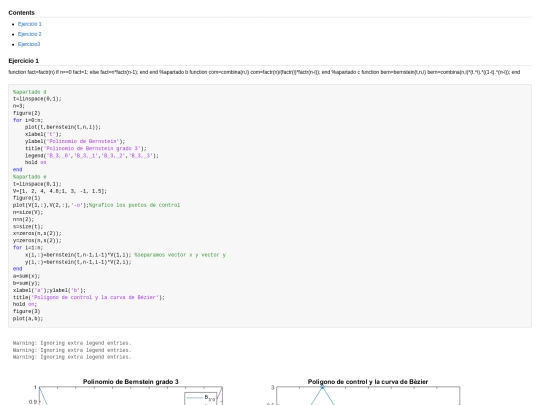Image resolution: width=540 pixels, height=405 pixels.
Task: Click the function definitions paragraph under Ejercicio 1
Action: (x=264, y=72)
